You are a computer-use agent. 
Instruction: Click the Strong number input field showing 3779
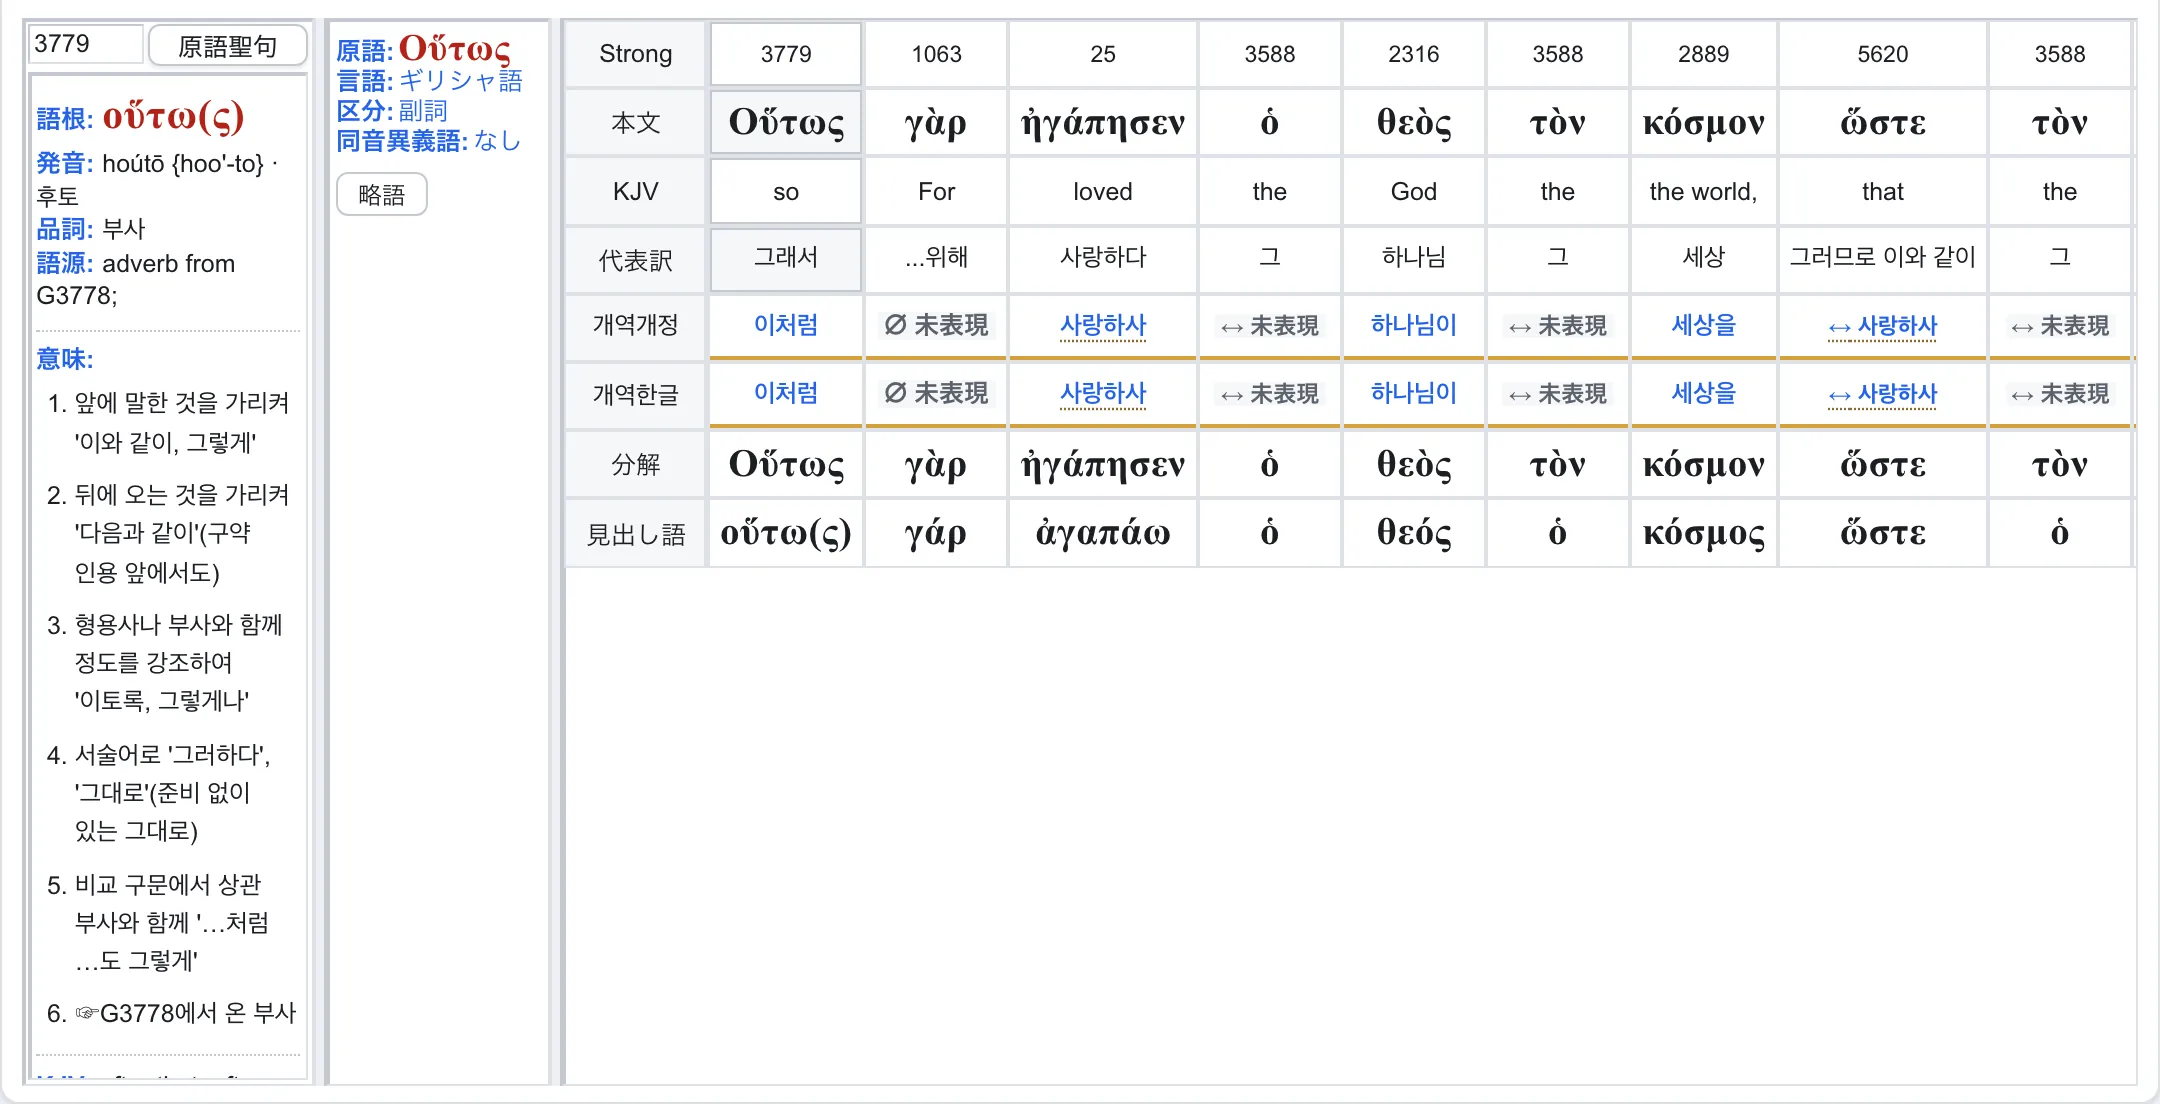[x=85, y=44]
